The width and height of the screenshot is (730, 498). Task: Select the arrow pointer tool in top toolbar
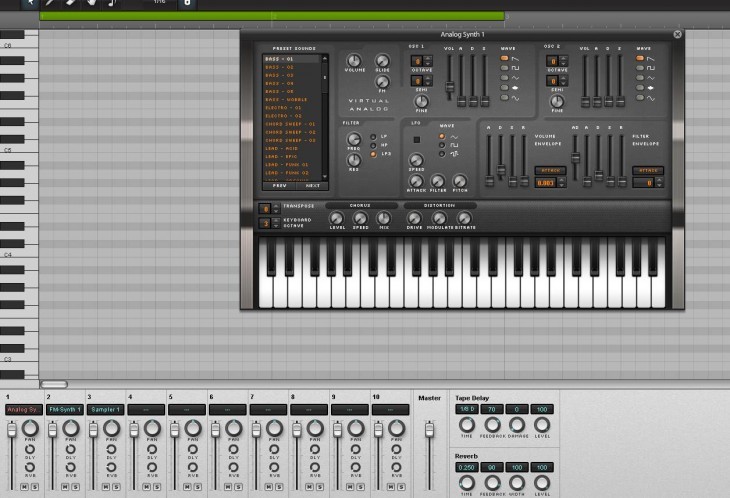tap(31, 3)
